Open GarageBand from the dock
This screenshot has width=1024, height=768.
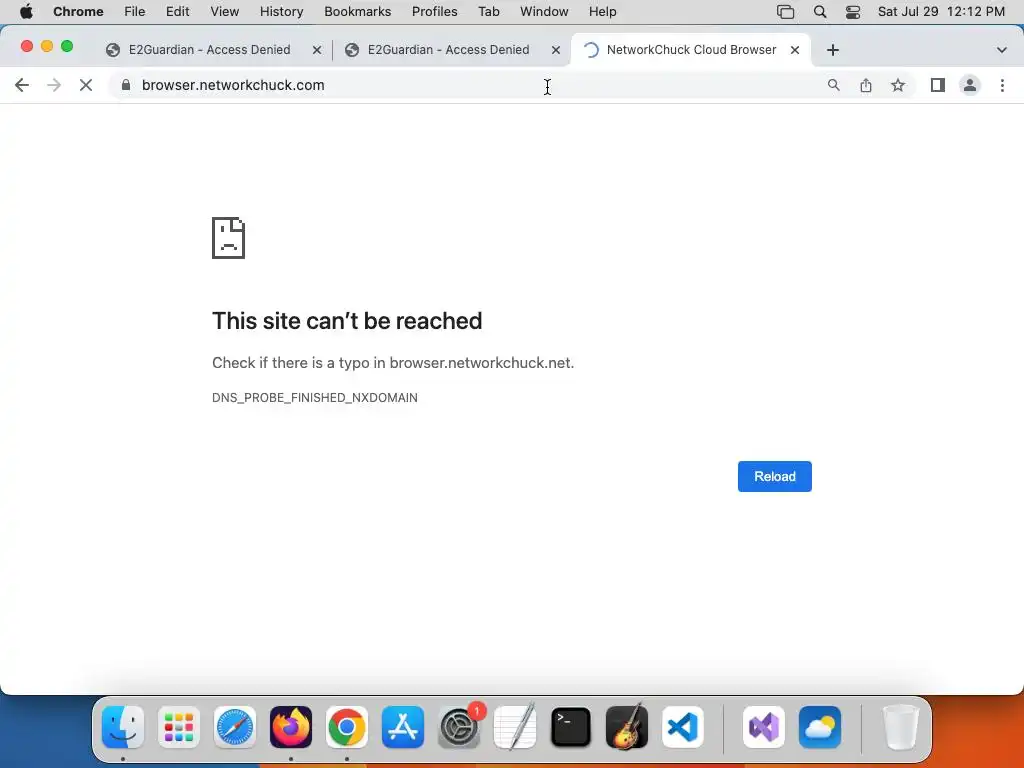point(627,727)
